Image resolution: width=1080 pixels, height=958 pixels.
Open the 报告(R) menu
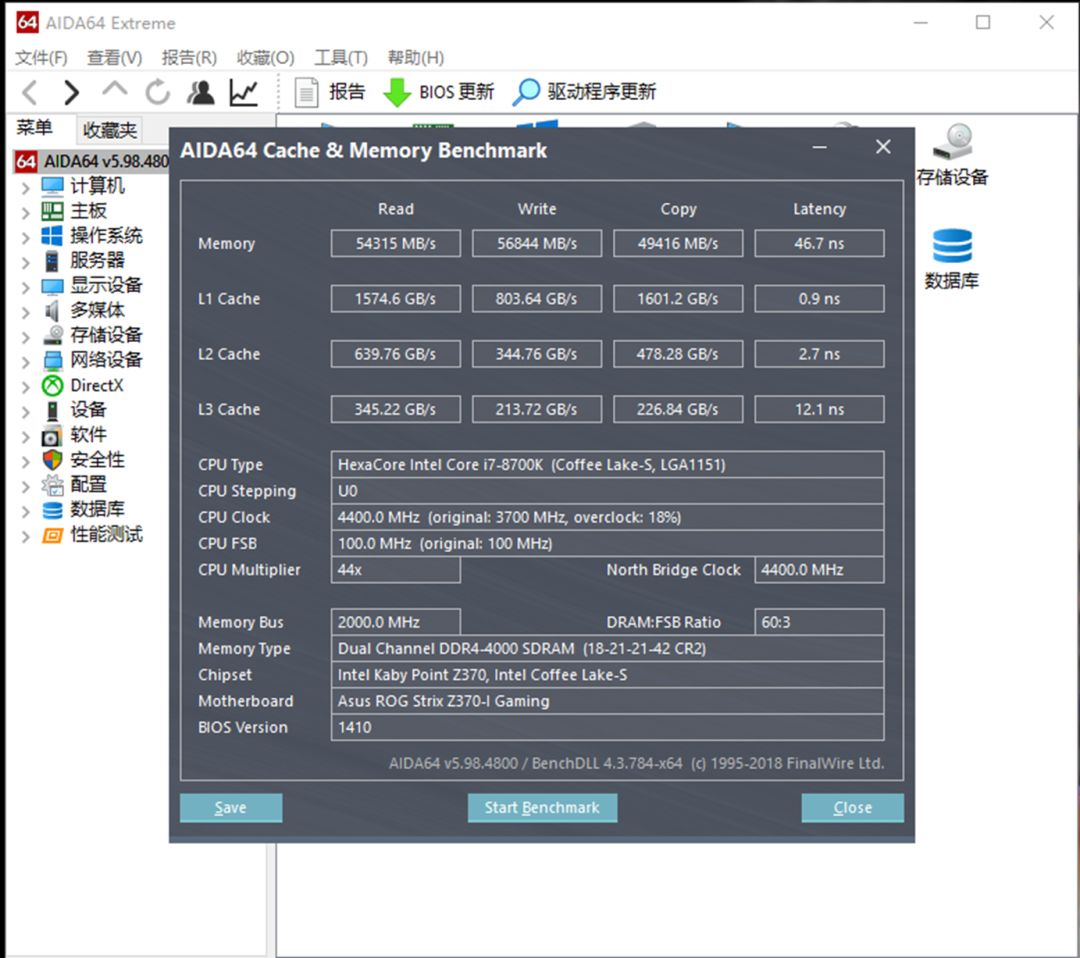(x=189, y=58)
